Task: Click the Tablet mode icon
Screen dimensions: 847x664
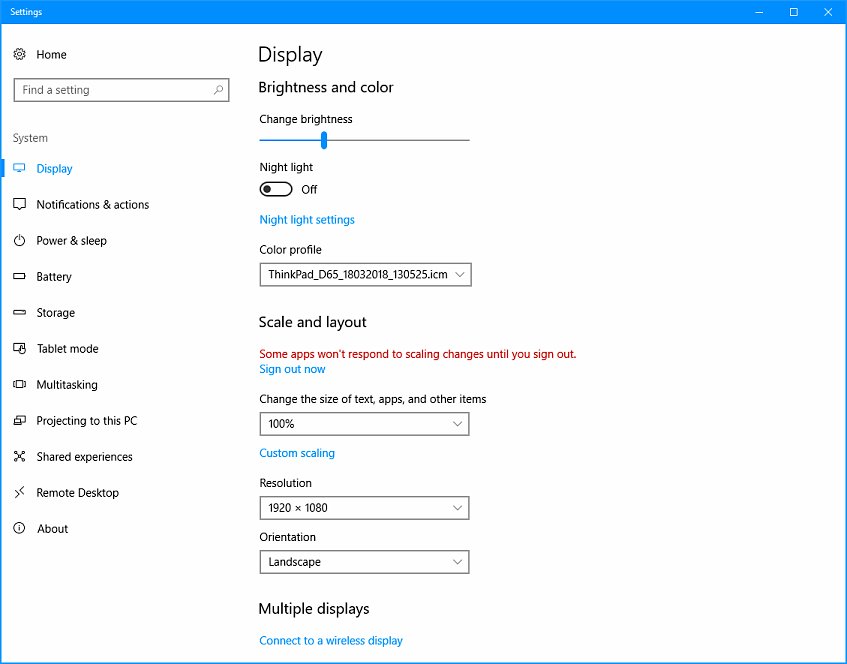Action: click(x=19, y=348)
